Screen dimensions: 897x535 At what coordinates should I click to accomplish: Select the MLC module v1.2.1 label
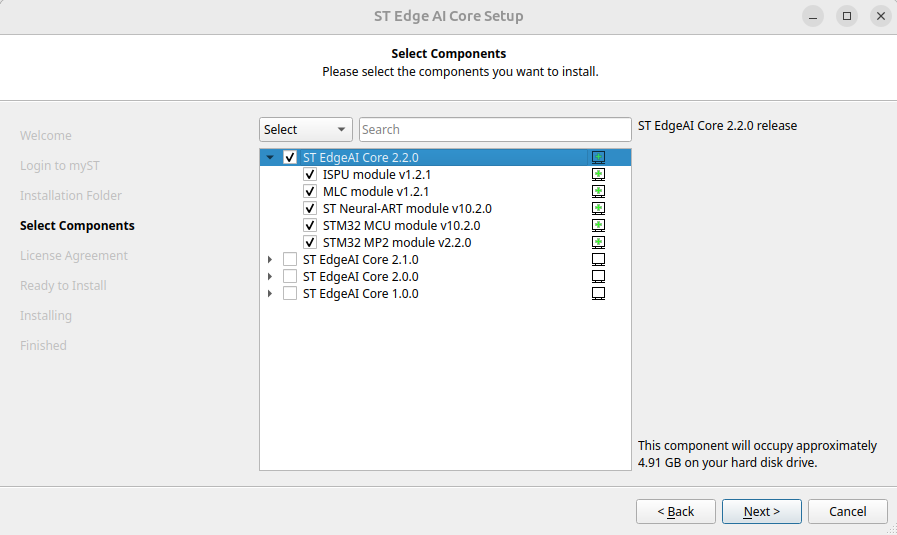coord(376,191)
